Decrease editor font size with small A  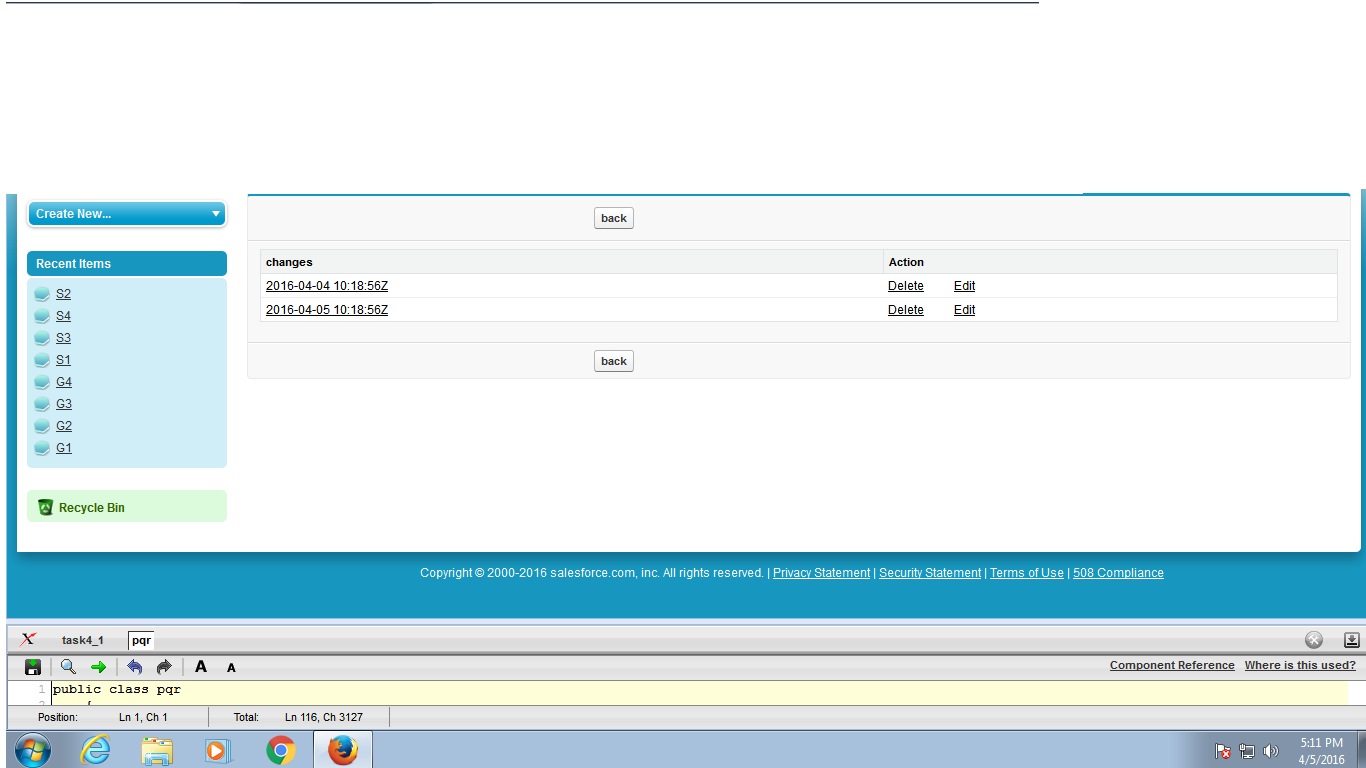[231, 668]
